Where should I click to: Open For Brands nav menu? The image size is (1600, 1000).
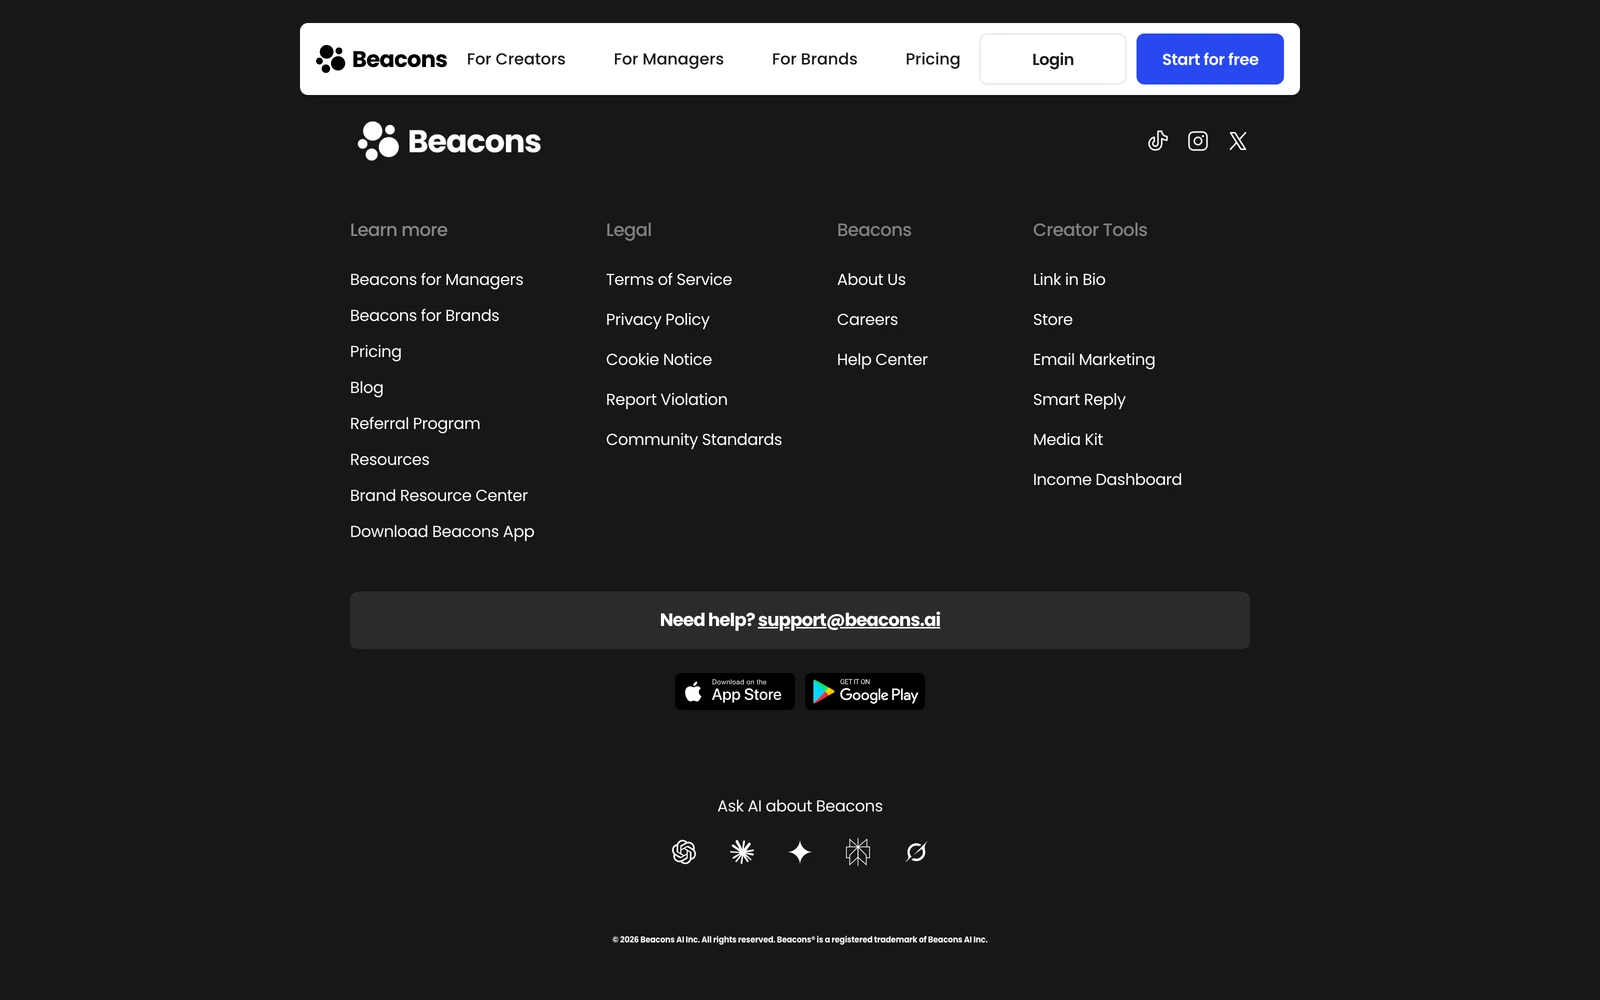click(815, 59)
